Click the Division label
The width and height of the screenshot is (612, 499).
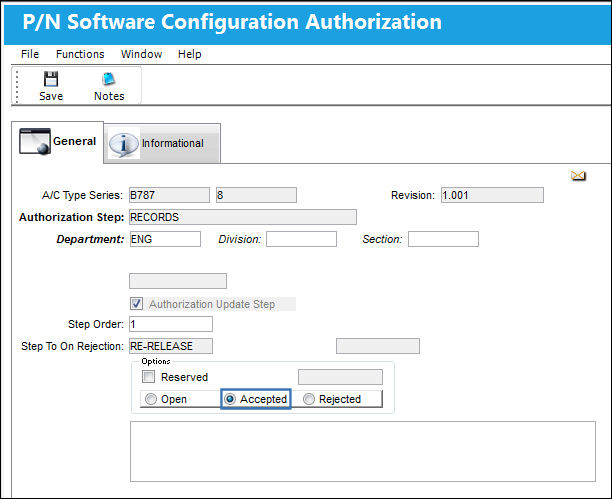(240, 239)
